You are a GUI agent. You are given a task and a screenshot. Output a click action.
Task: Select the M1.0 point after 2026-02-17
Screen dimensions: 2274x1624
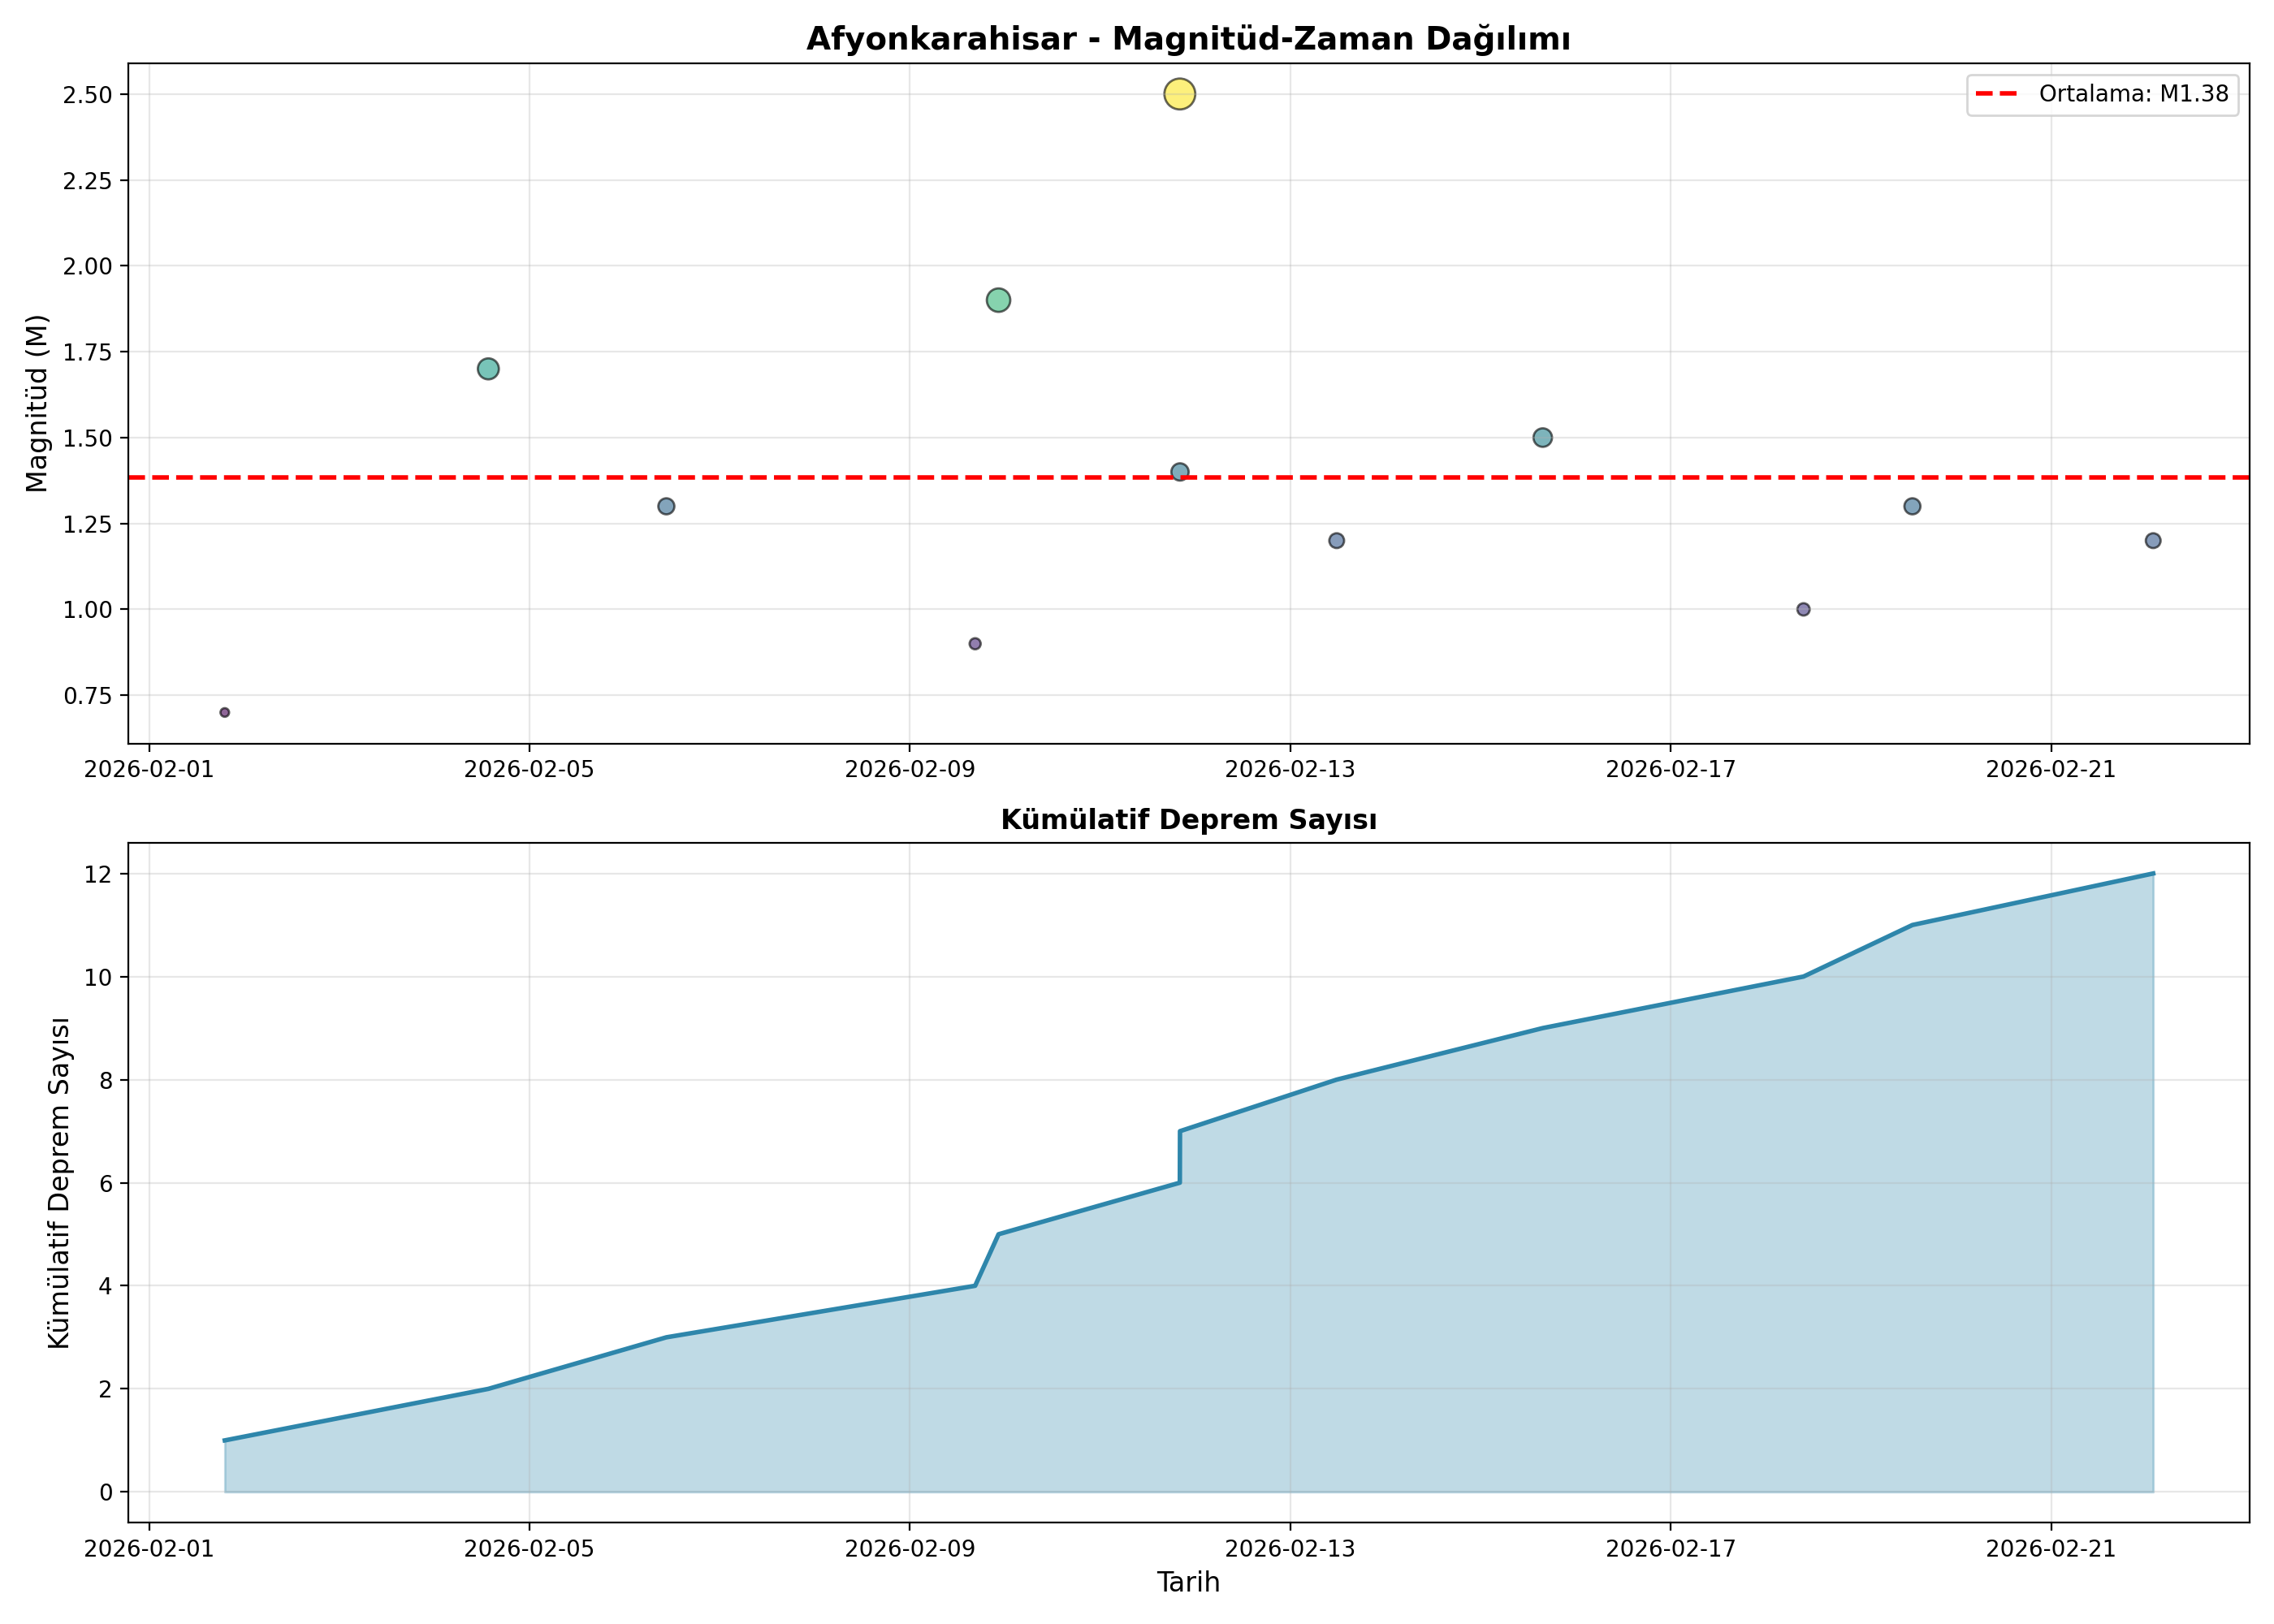pos(1803,609)
